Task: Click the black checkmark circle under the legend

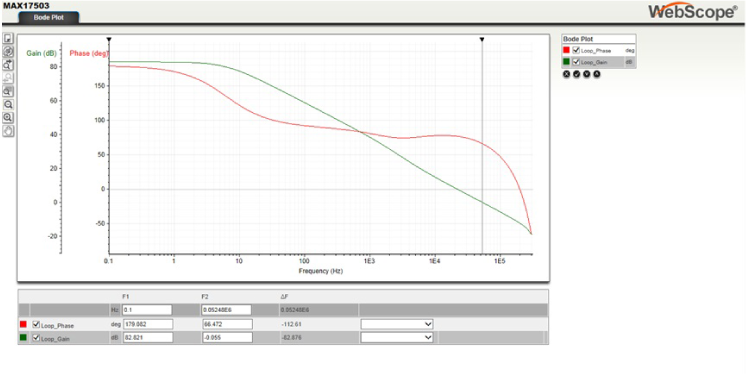Action: click(577, 74)
